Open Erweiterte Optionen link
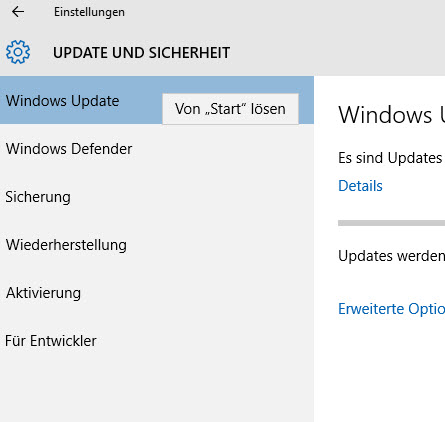This screenshot has height=422, width=445. point(391,309)
